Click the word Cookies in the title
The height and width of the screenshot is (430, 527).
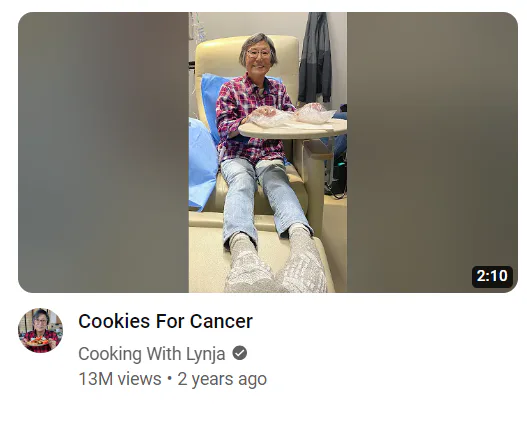pos(114,321)
